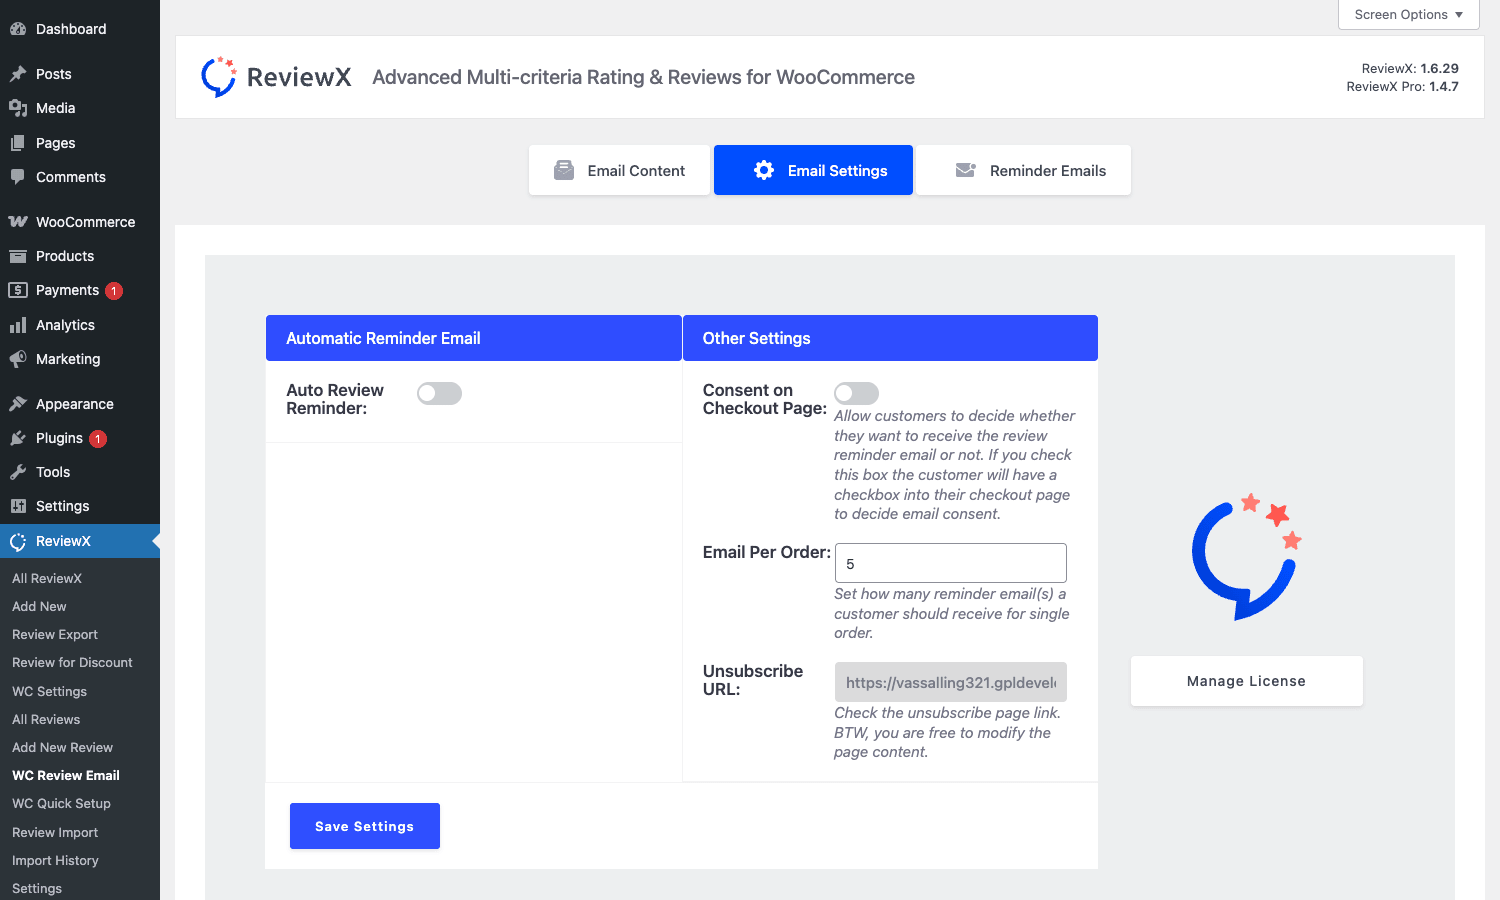1500x900 pixels.
Task: Click the large ReviewX logo above Manage License
Action: 1246,556
